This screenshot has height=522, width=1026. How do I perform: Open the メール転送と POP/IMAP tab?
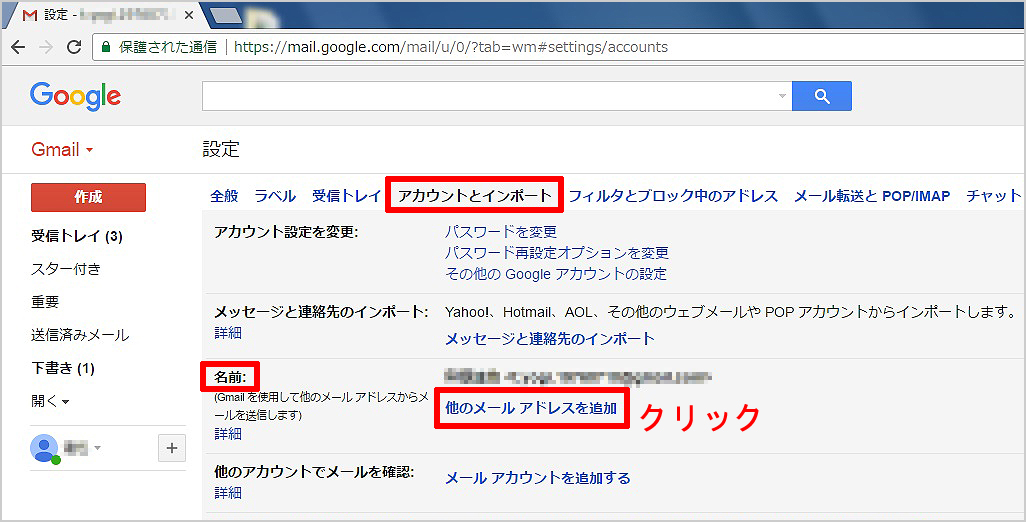point(872,196)
